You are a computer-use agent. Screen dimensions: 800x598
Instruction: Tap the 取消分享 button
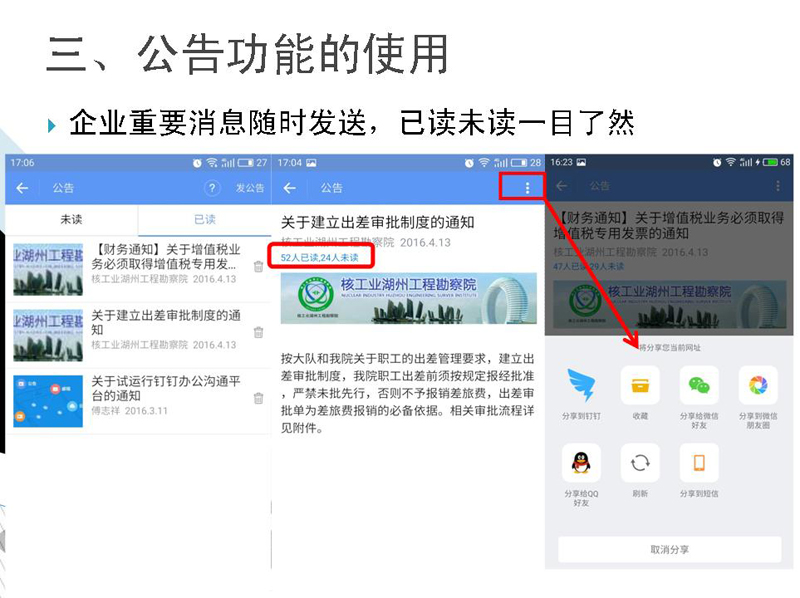pyautogui.click(x=669, y=550)
